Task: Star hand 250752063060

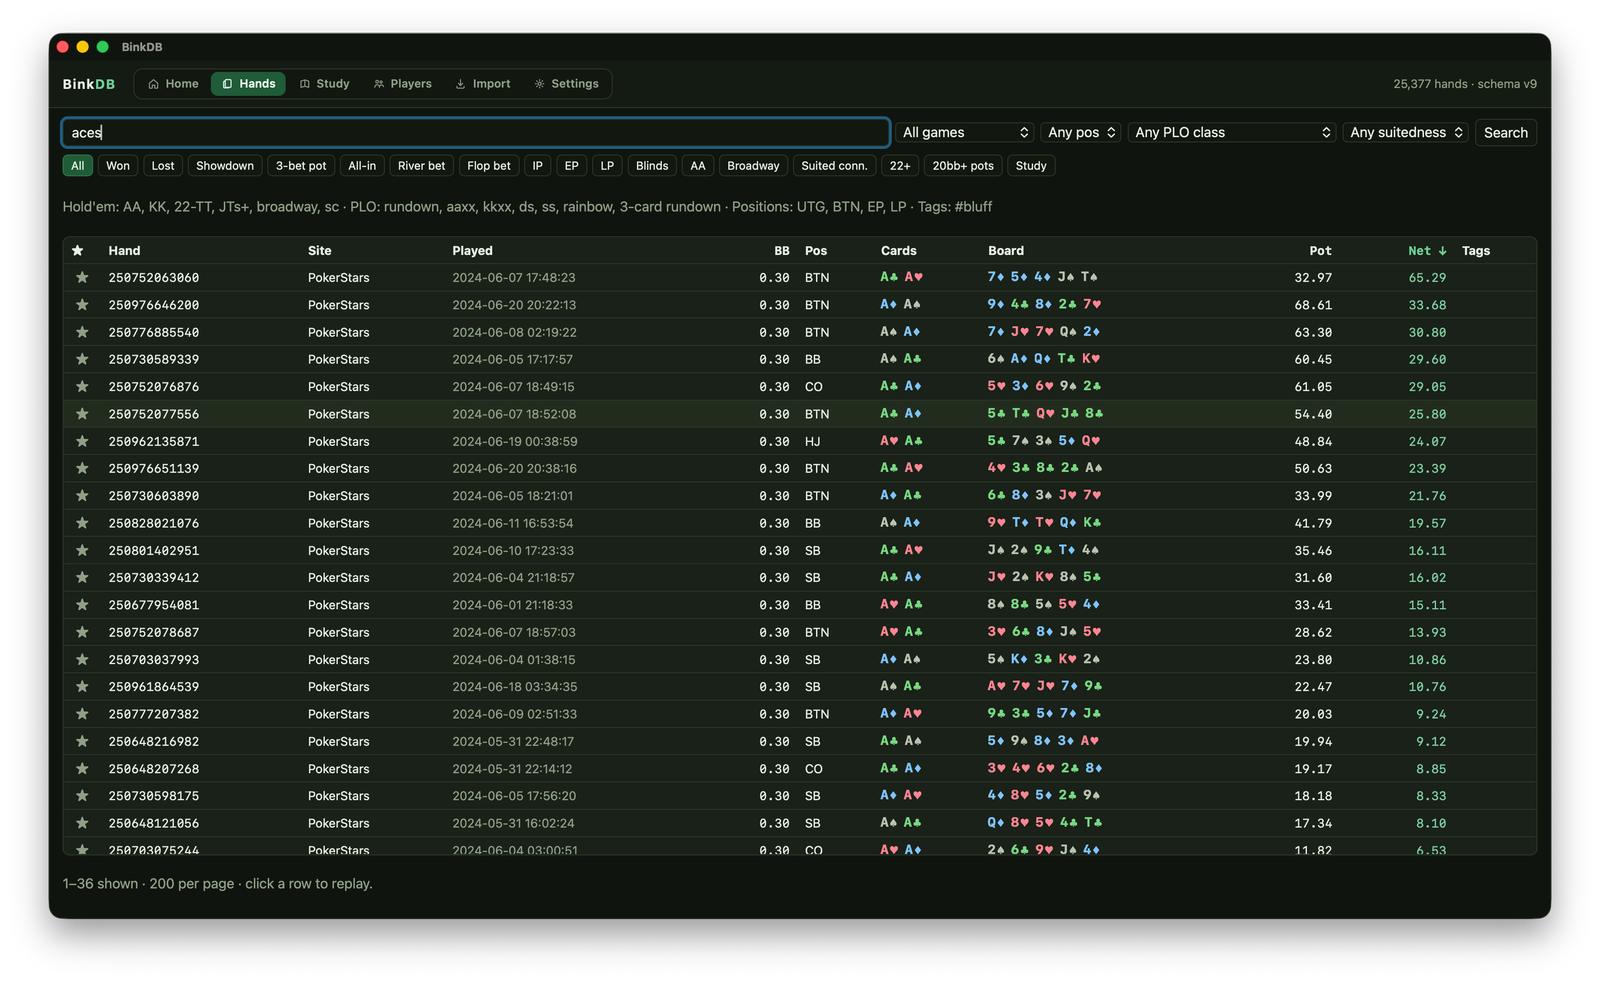Action: [82, 278]
